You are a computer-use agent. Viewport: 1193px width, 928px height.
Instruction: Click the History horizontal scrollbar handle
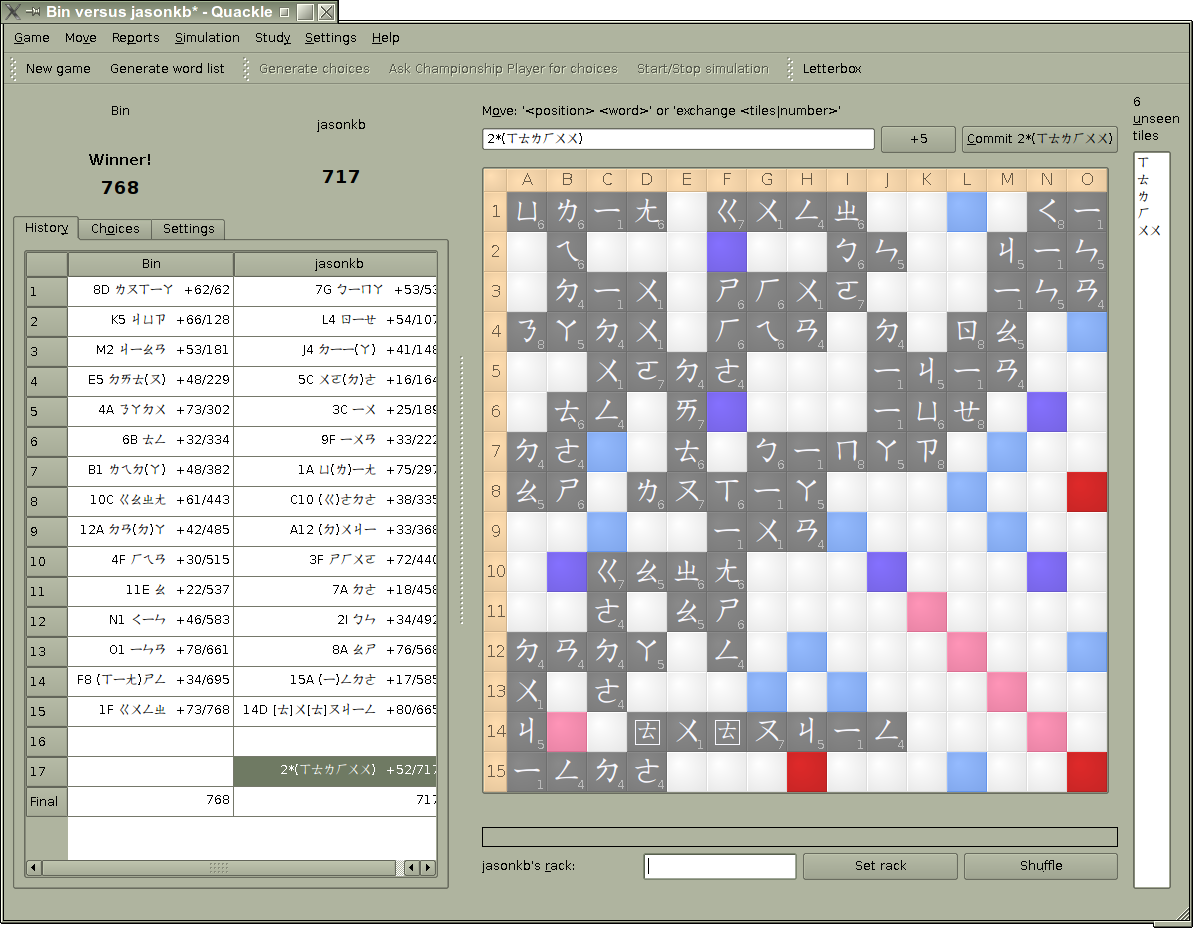(x=218, y=867)
